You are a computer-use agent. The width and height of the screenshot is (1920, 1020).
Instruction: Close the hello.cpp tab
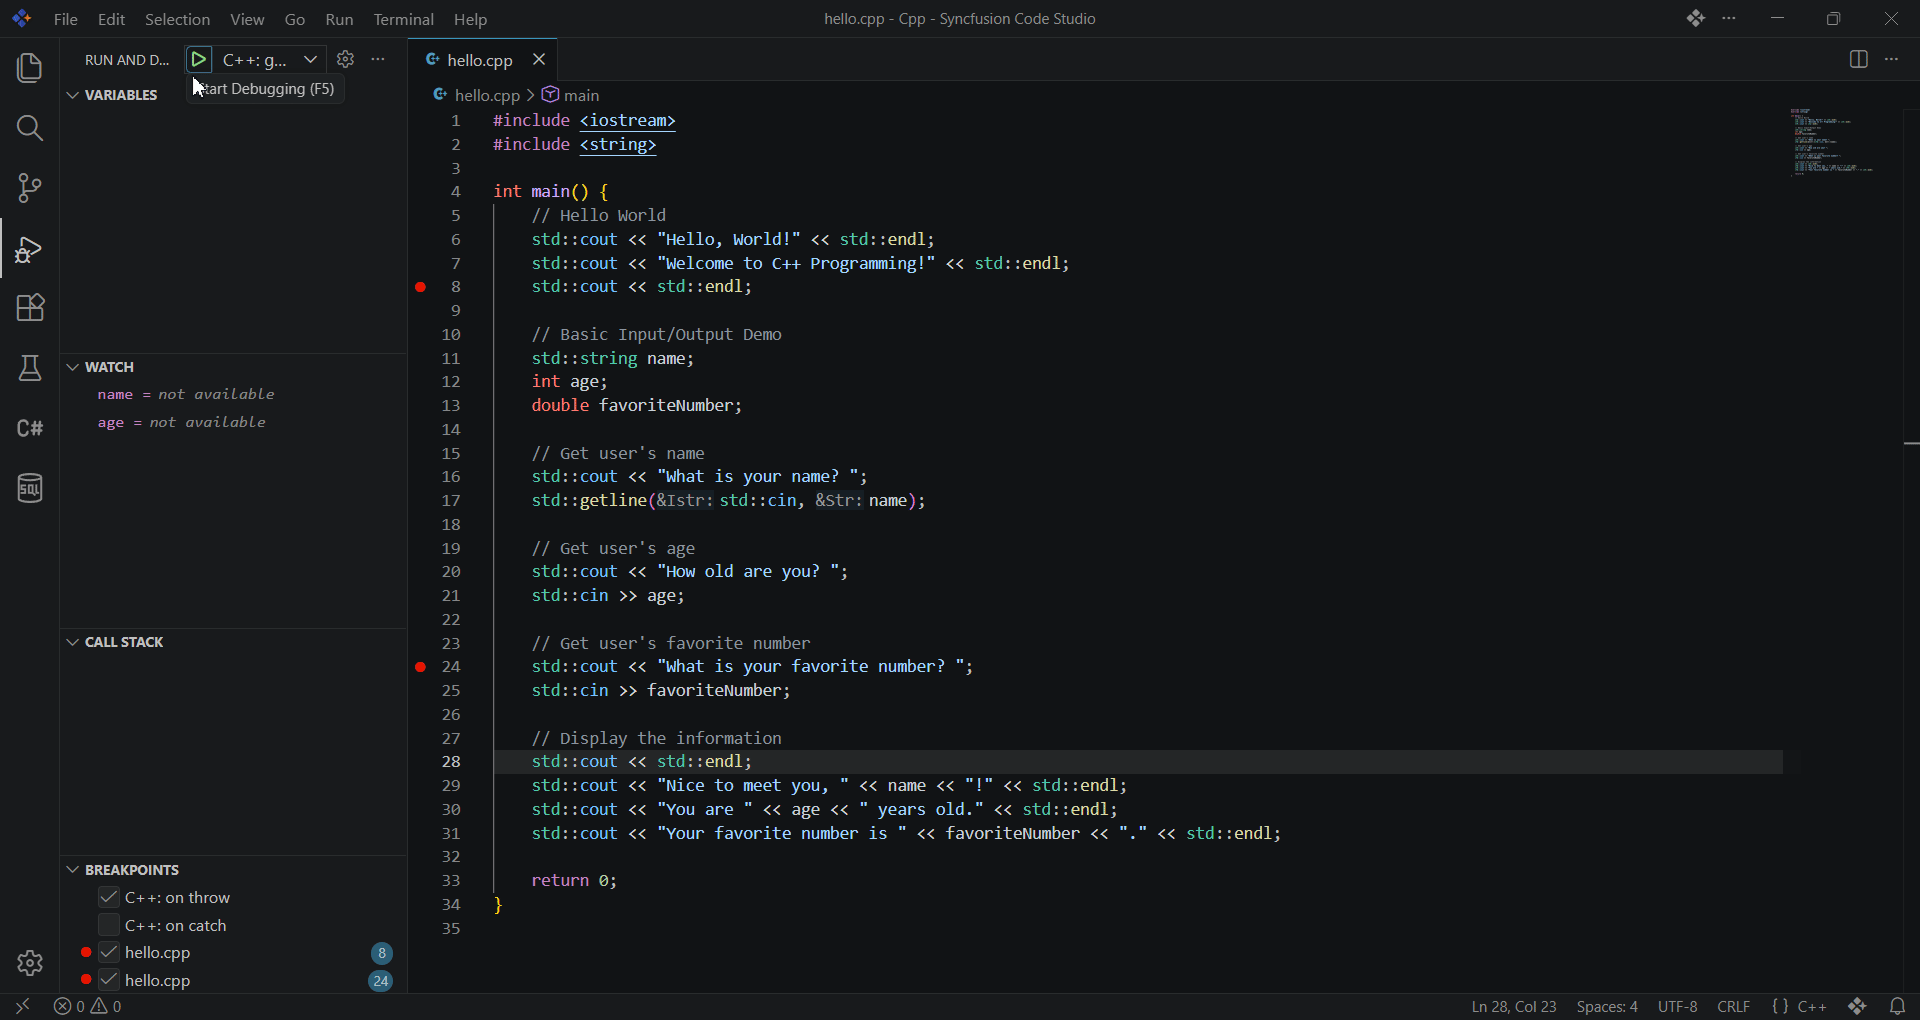coord(539,60)
